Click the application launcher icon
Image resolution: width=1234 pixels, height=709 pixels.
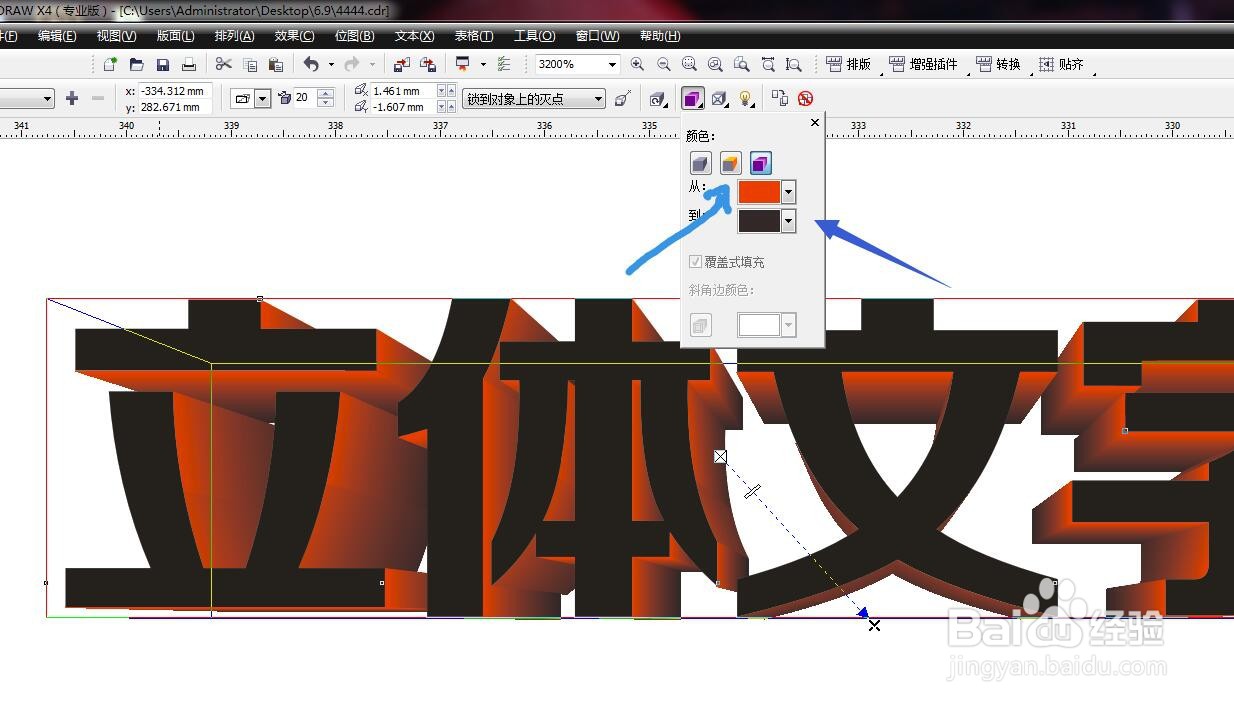(x=463, y=64)
